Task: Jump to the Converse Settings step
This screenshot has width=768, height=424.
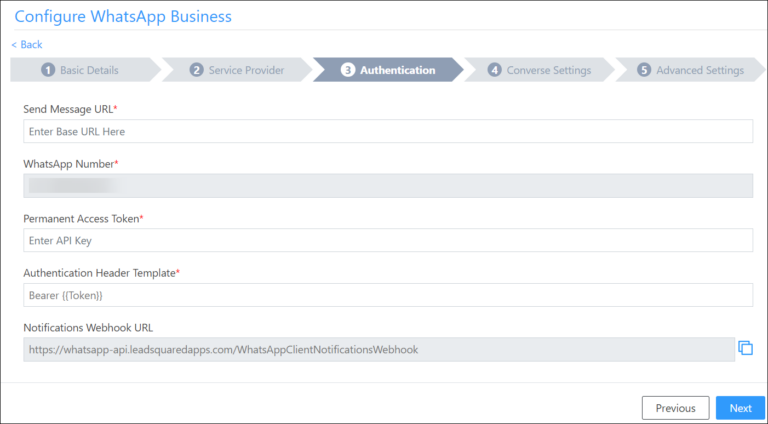Action: 539,70
